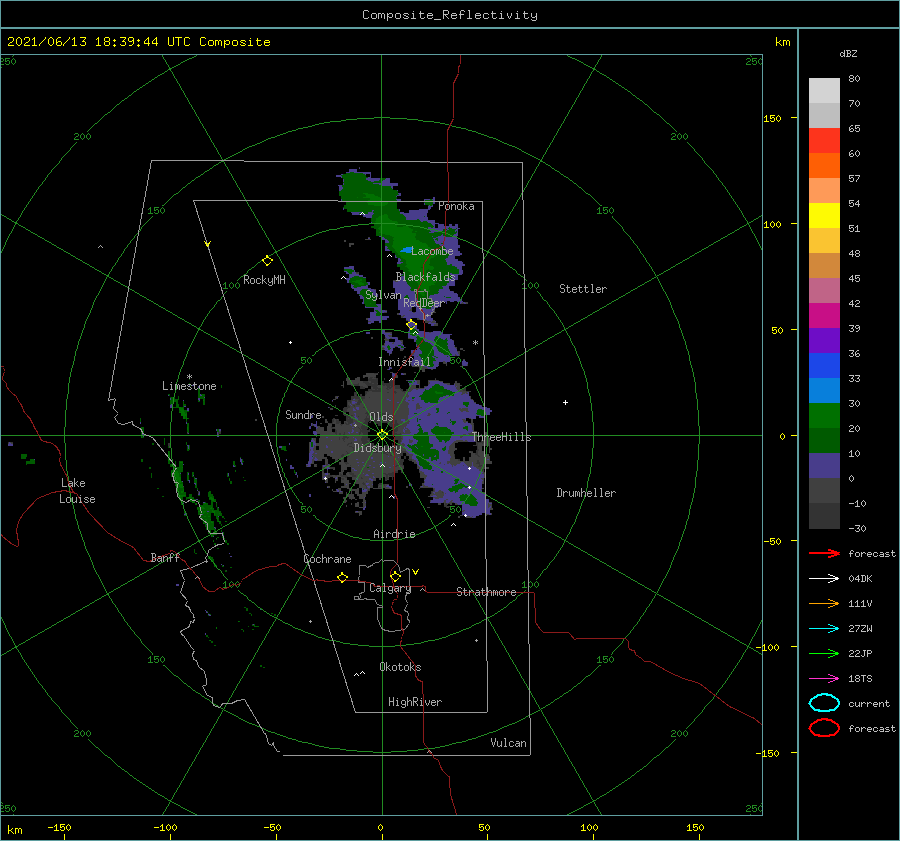Click the bright yellow swatch below 54
The image size is (900, 841).
[824, 215]
